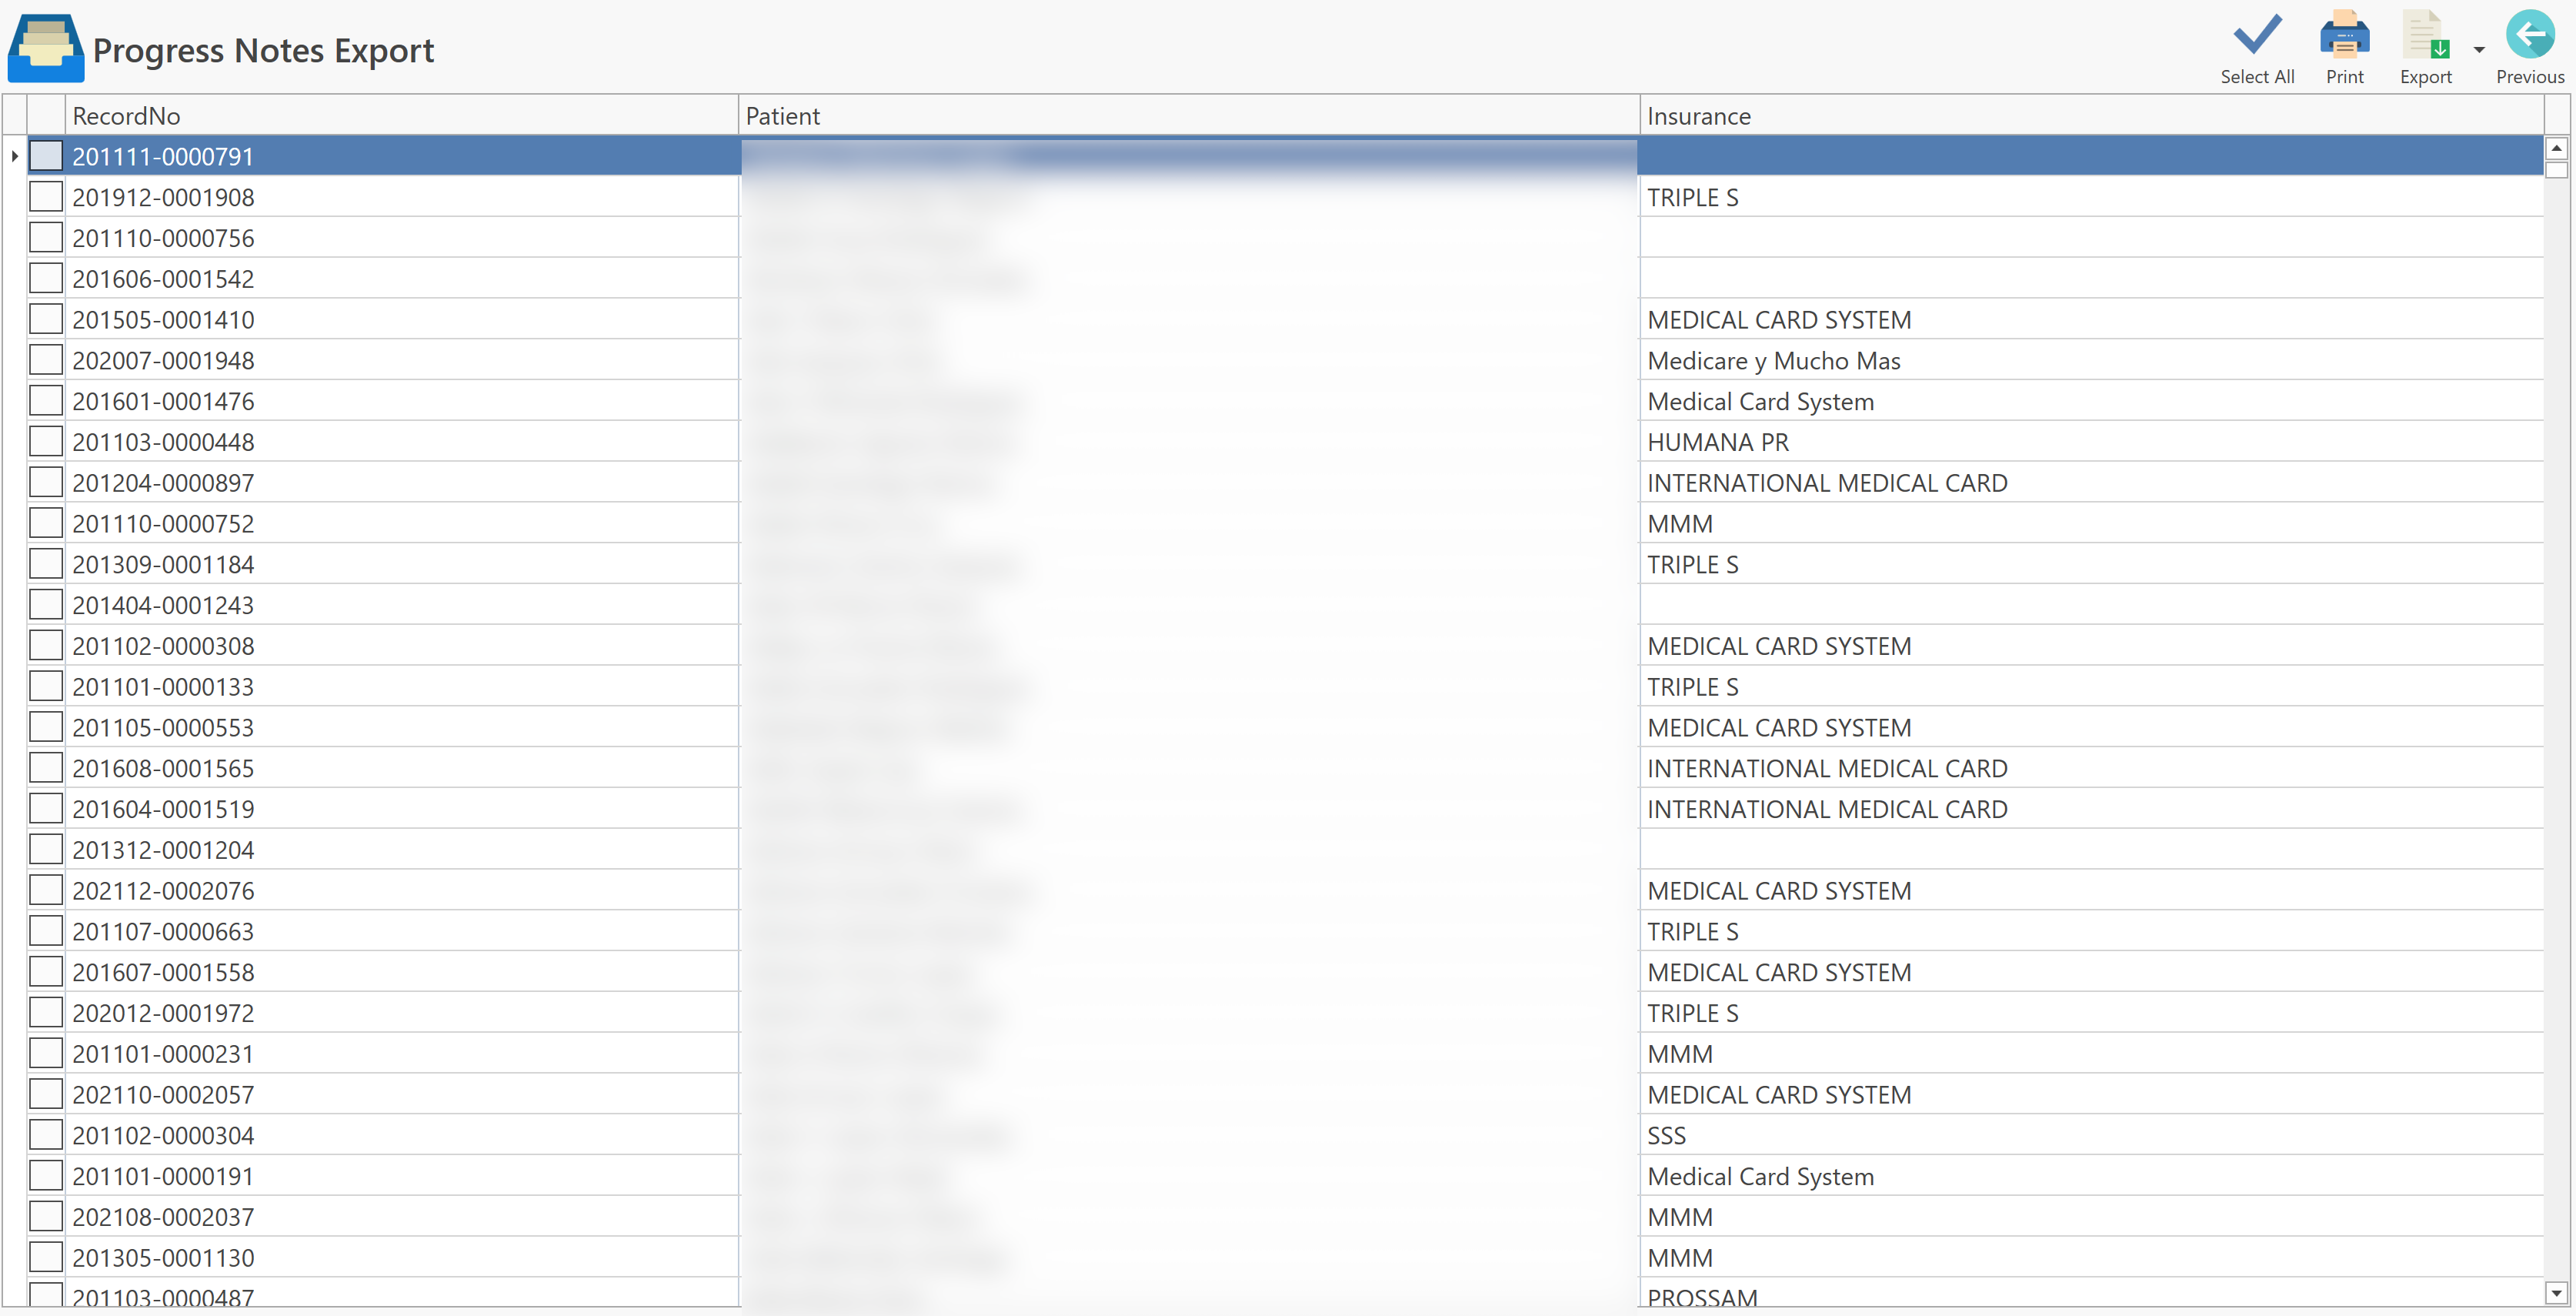
Task: Select the HUMANA PR insurance row
Action: (1717, 442)
